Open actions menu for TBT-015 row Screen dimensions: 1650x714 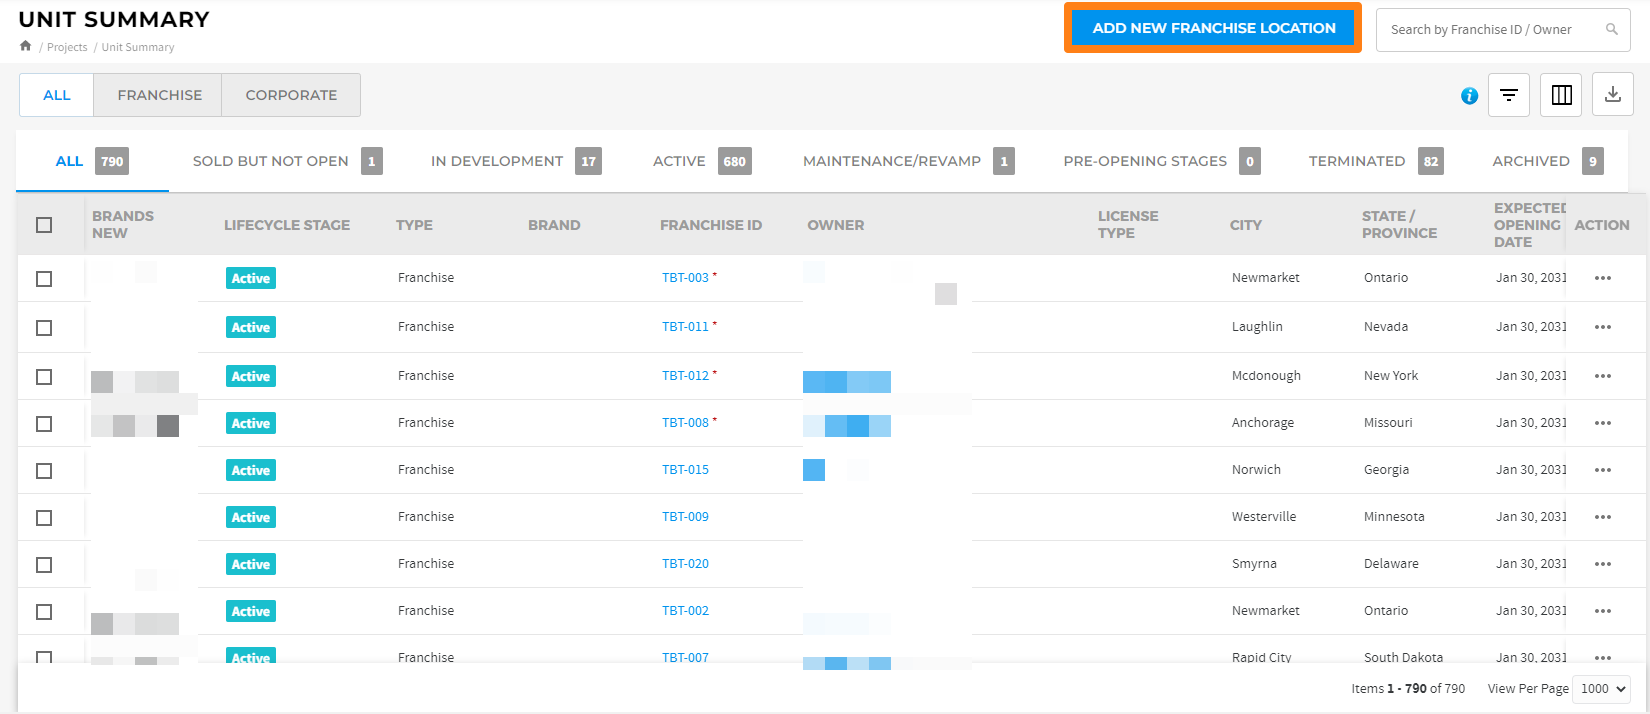tap(1603, 470)
